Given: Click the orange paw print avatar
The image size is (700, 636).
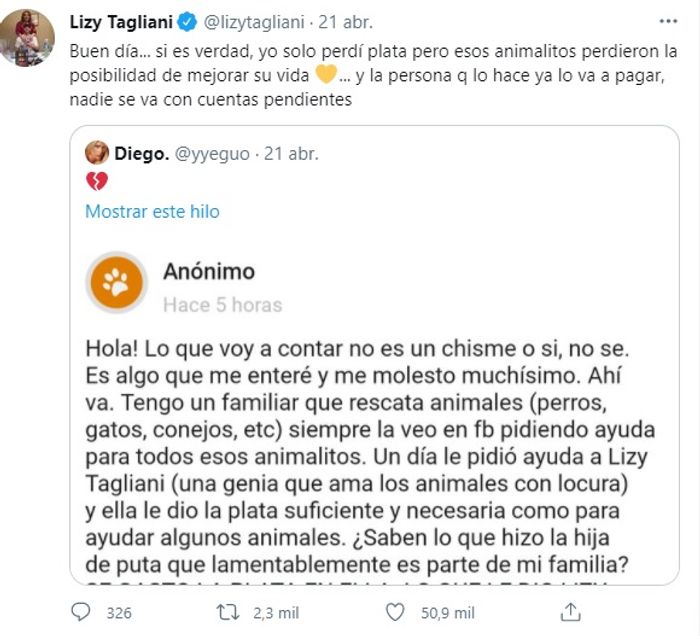Looking at the screenshot, I should pyautogui.click(x=117, y=282).
